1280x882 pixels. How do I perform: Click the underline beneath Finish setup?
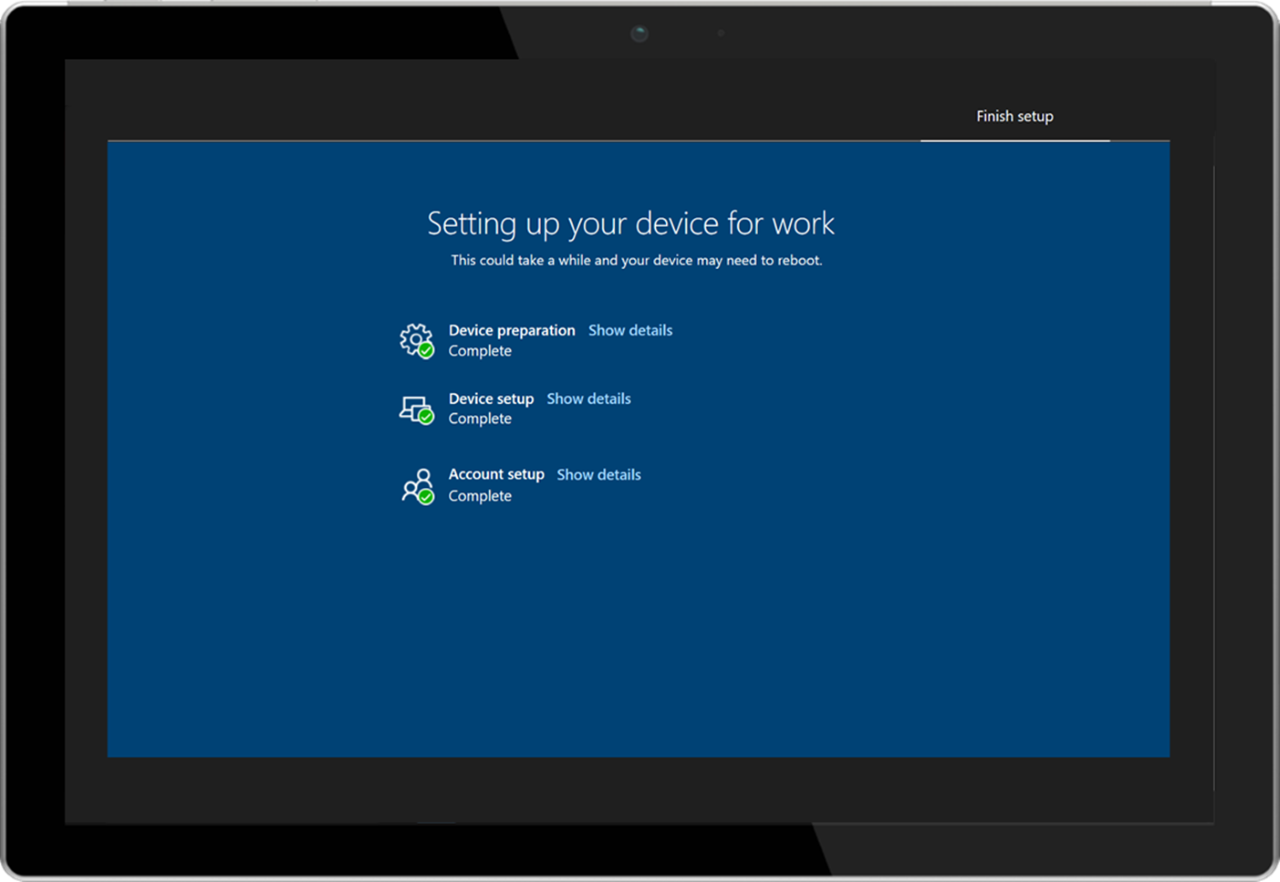(1014, 140)
